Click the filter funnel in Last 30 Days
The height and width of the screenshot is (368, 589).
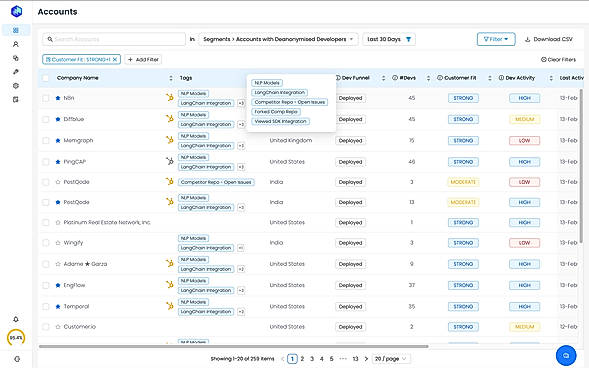[408, 39]
